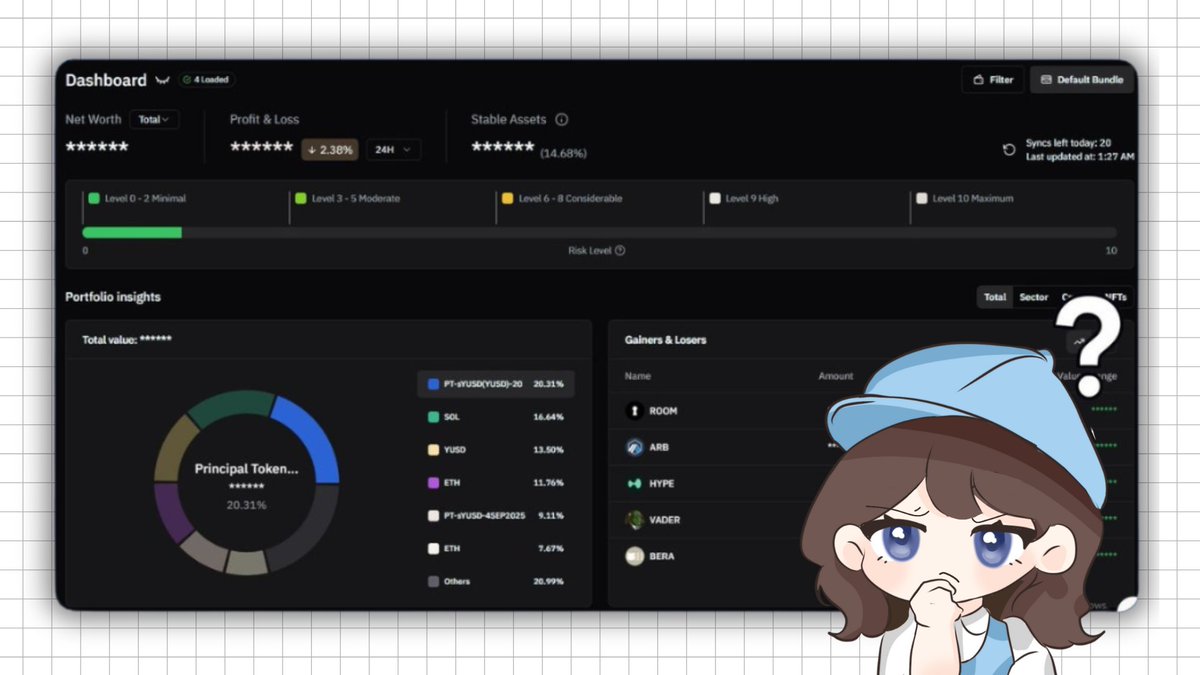This screenshot has width=1200, height=675.
Task: Open the Default Bundle selector
Action: [x=1082, y=80]
